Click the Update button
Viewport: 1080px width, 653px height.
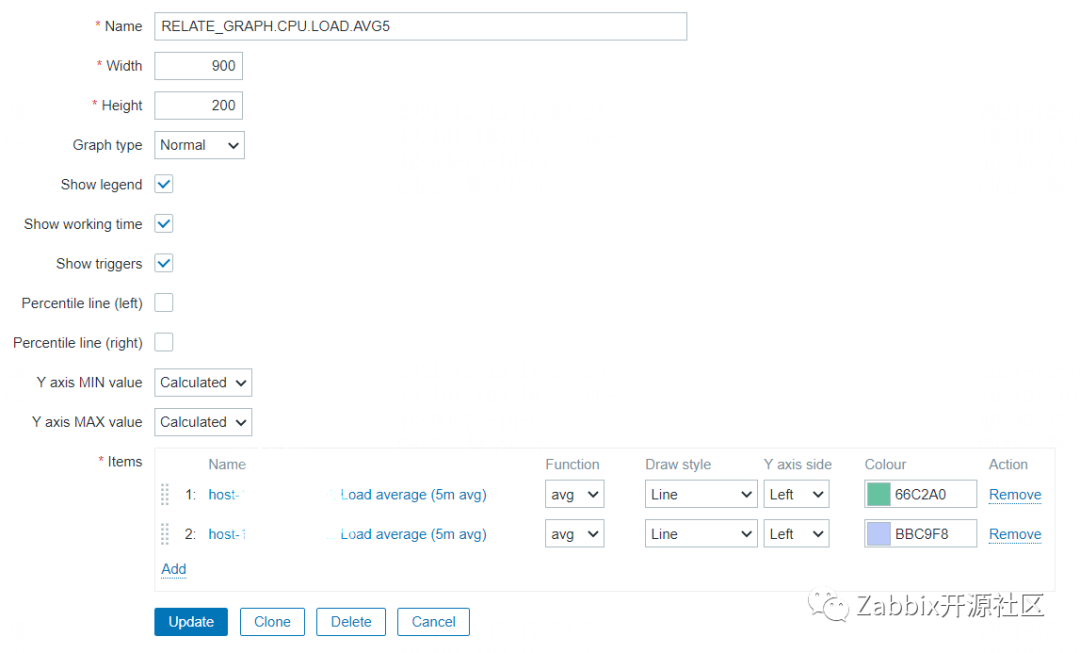[x=191, y=622]
